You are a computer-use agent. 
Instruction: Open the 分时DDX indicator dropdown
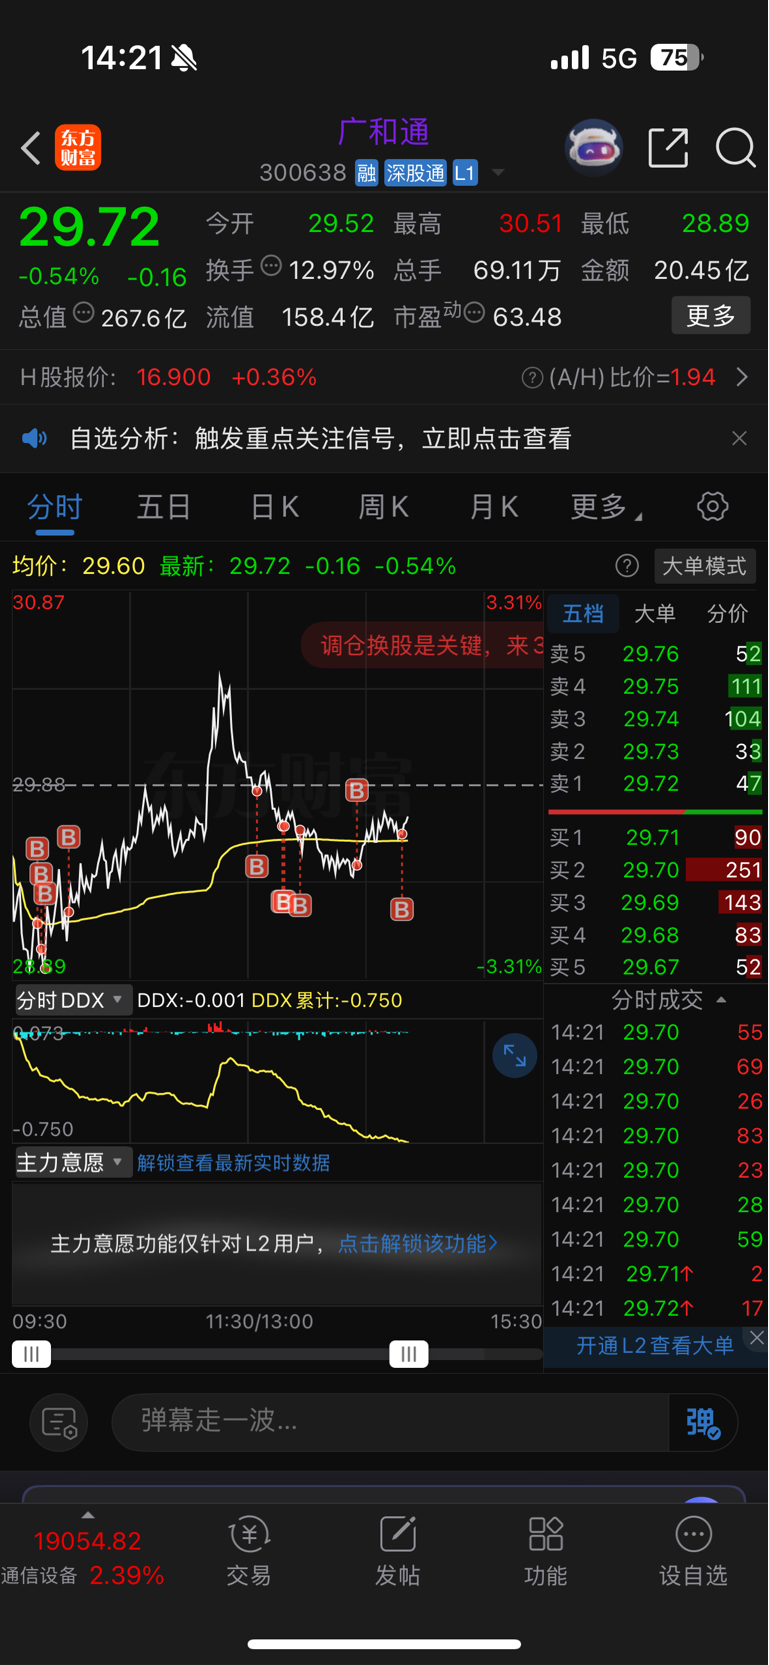click(73, 1000)
